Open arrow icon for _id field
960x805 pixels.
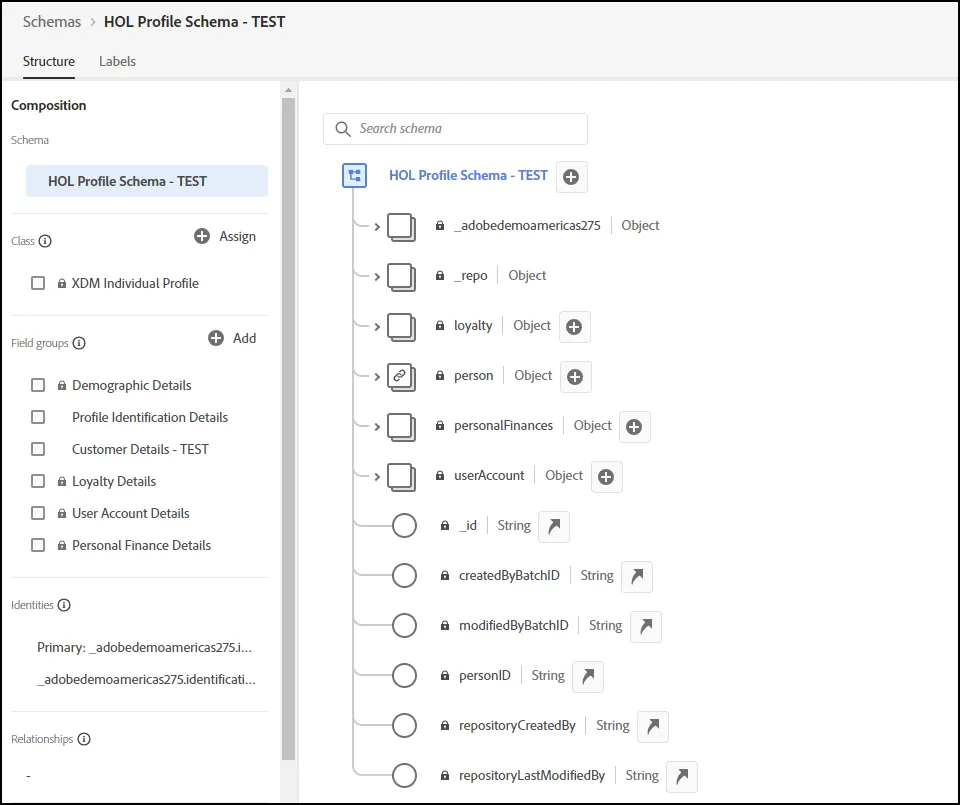(554, 526)
